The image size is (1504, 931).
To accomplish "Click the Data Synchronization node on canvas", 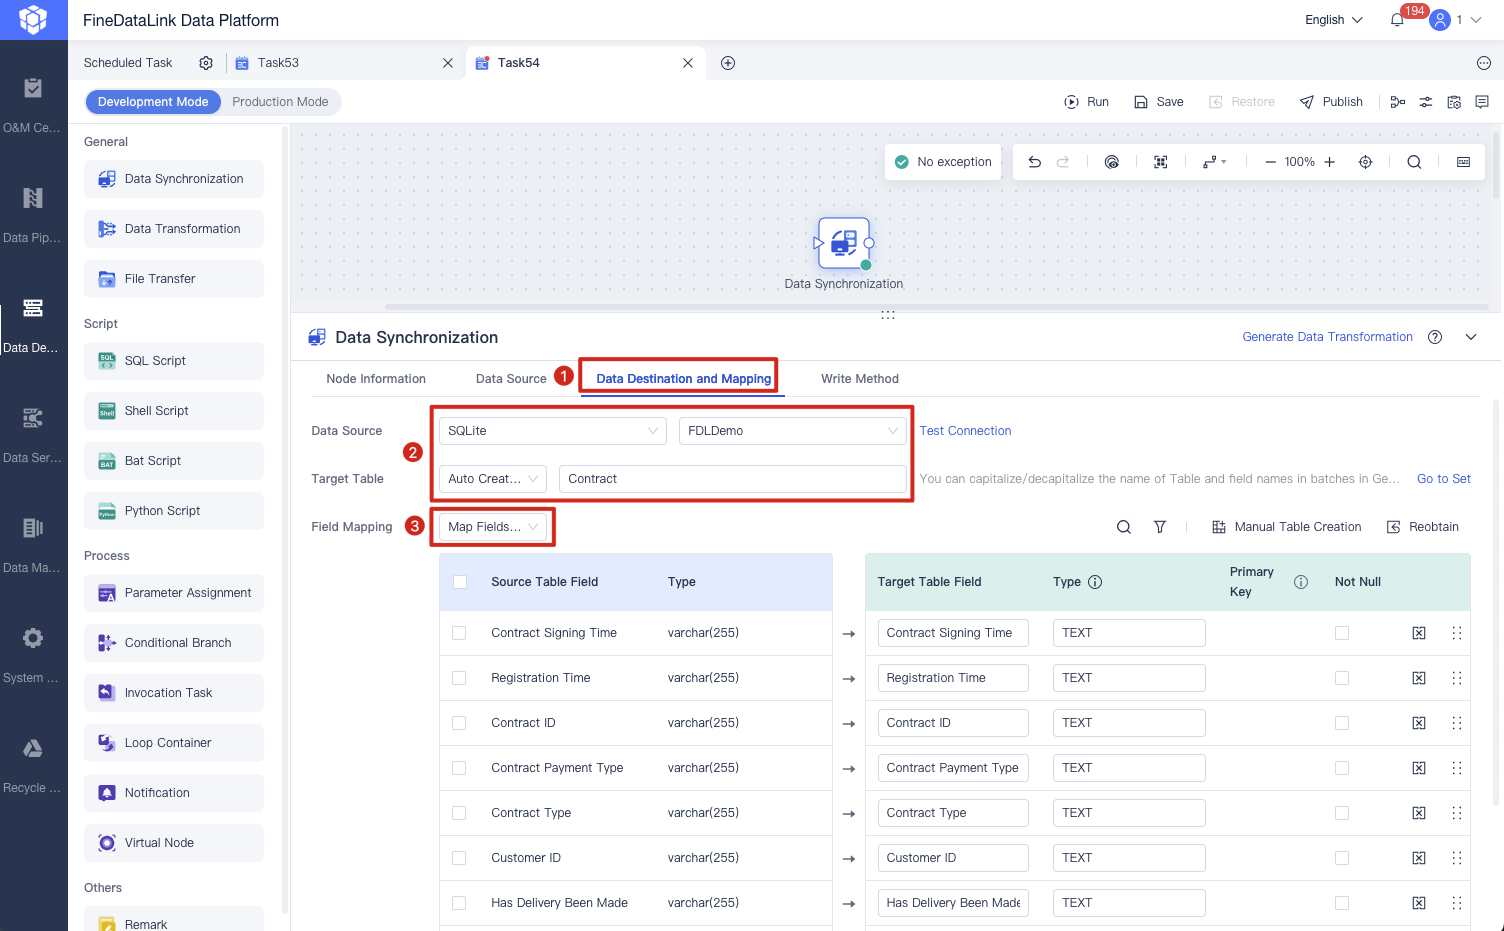I will pos(844,243).
